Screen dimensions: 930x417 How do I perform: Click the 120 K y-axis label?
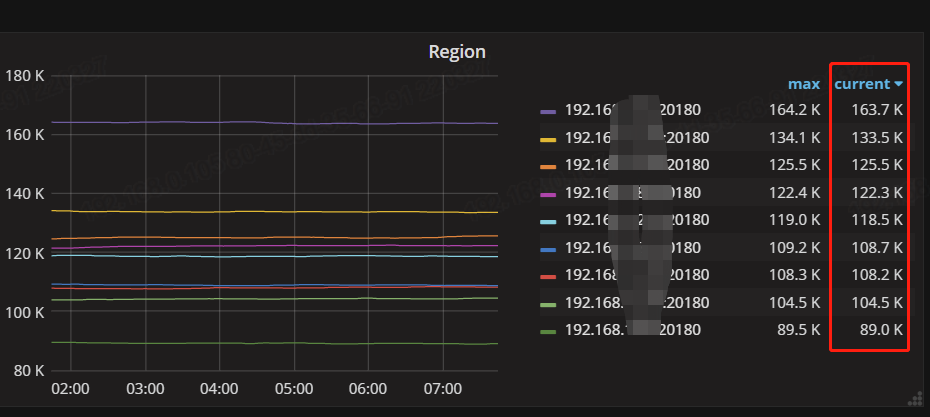pos(24,253)
